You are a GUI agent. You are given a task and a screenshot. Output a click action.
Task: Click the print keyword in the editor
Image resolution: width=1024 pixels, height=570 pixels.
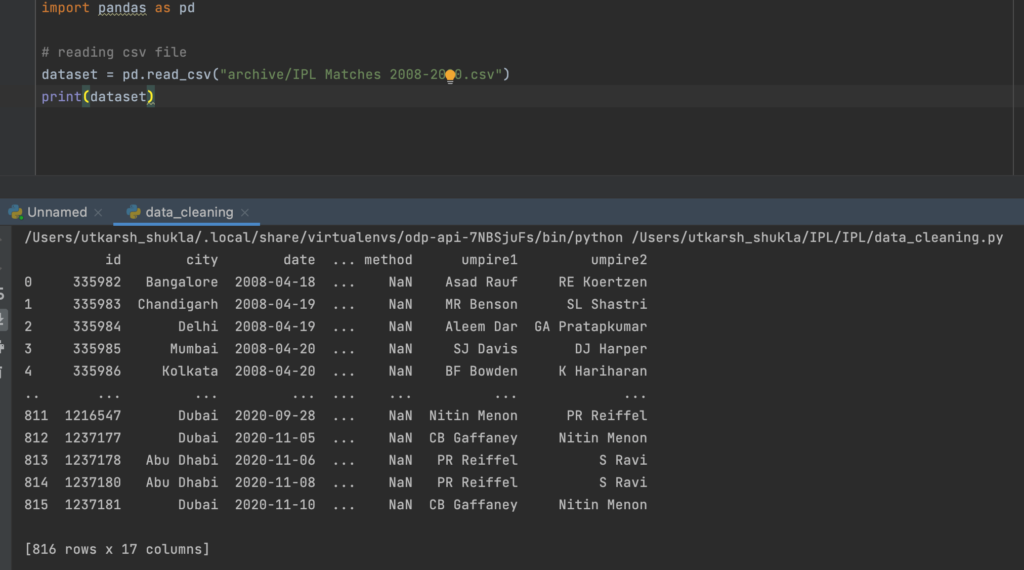click(60, 97)
